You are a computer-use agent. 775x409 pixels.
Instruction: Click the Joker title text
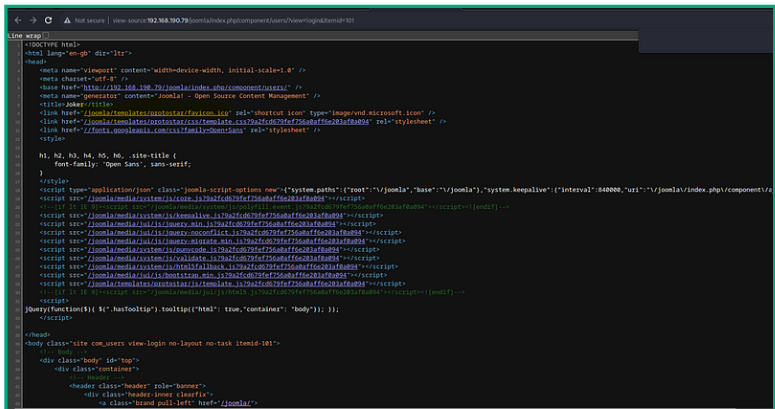pyautogui.click(x=74, y=104)
